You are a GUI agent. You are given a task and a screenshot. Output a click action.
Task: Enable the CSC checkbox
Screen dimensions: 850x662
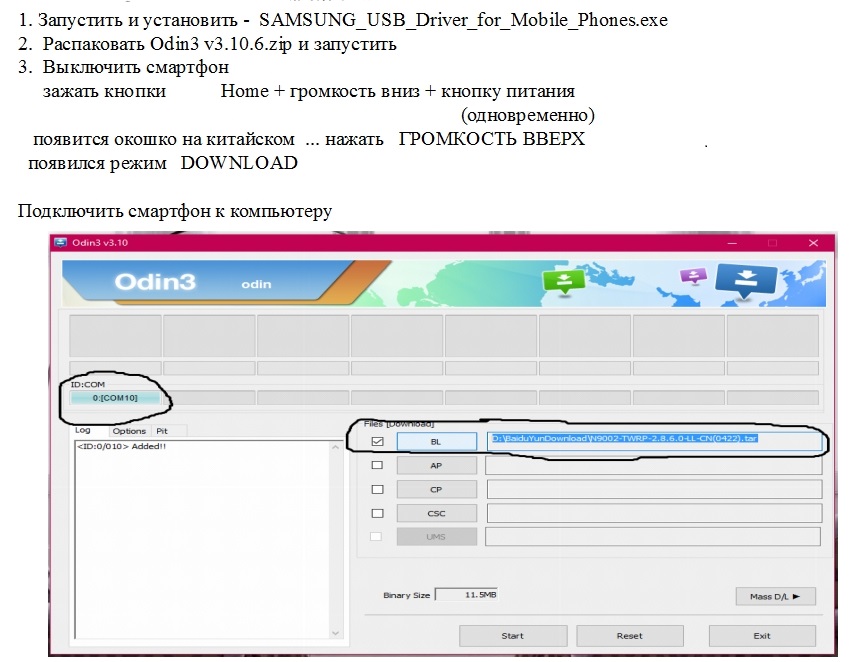click(x=377, y=513)
